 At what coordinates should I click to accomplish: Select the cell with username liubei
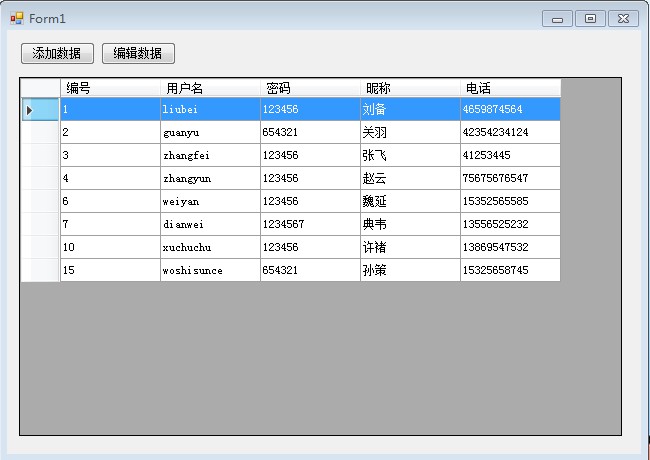[x=210, y=109]
